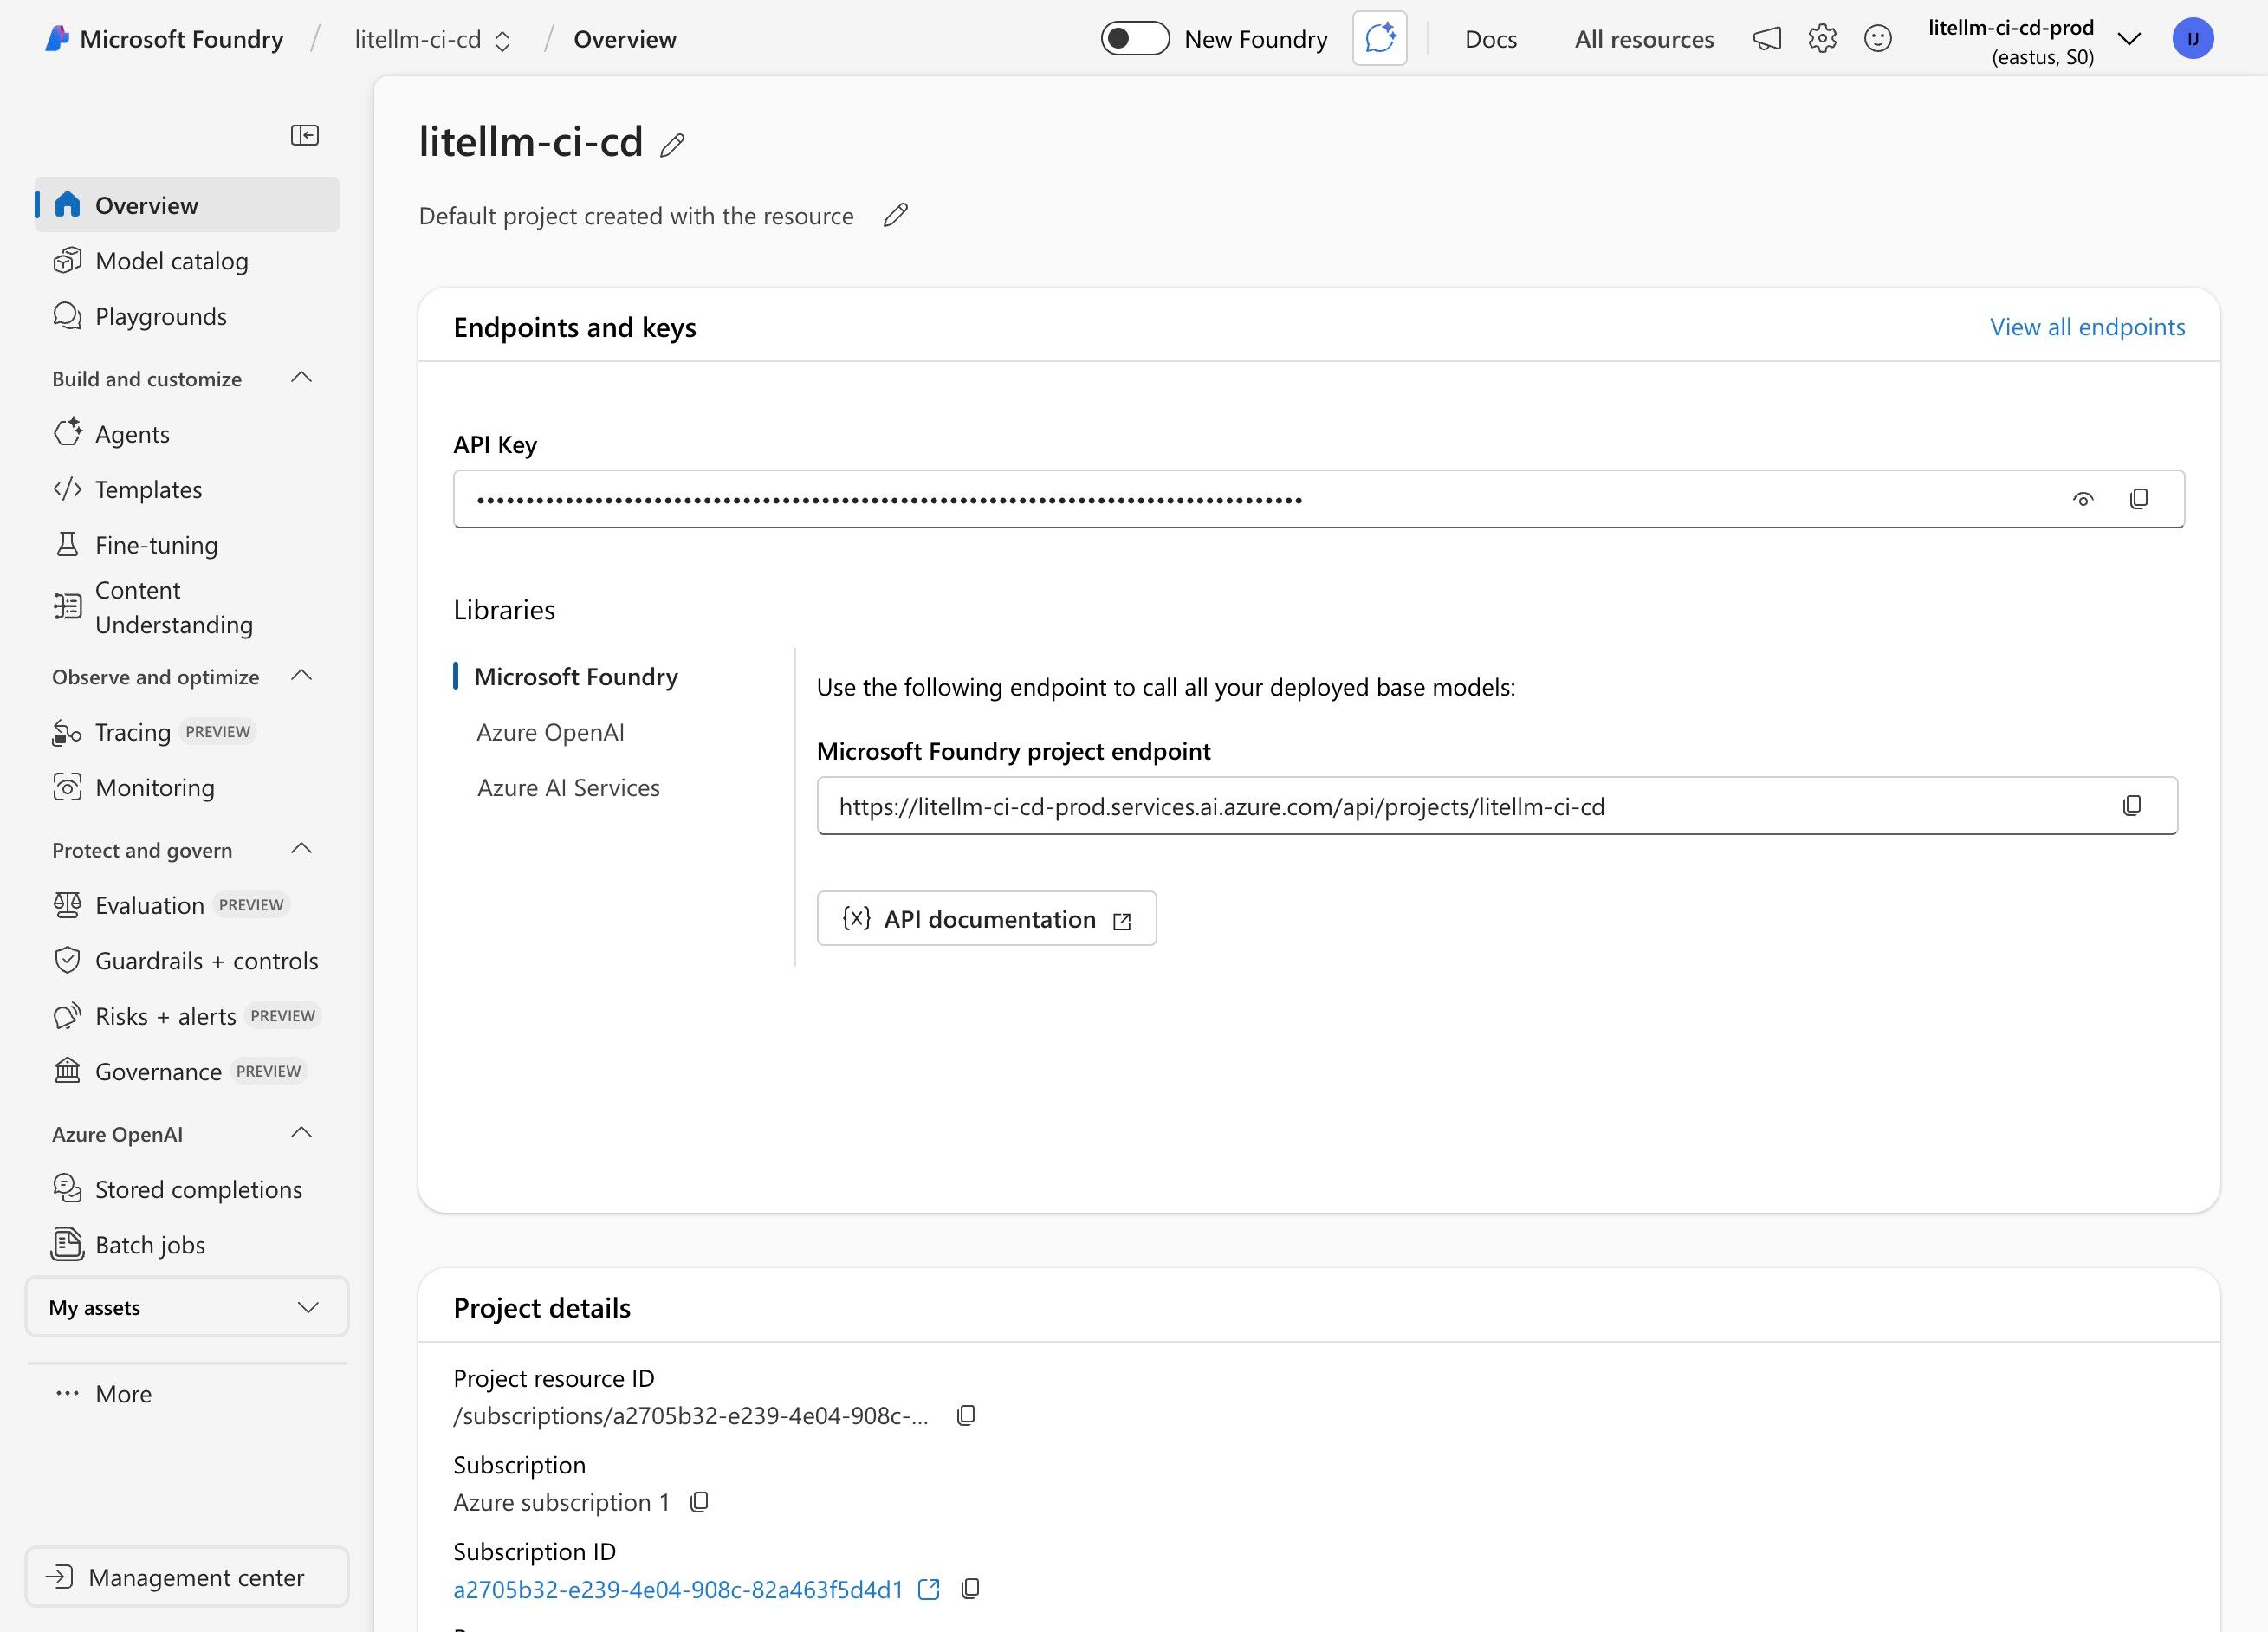Viewport: 2268px width, 1632px height.
Task: Edit the project name with the pencil
Action: tap(673, 145)
